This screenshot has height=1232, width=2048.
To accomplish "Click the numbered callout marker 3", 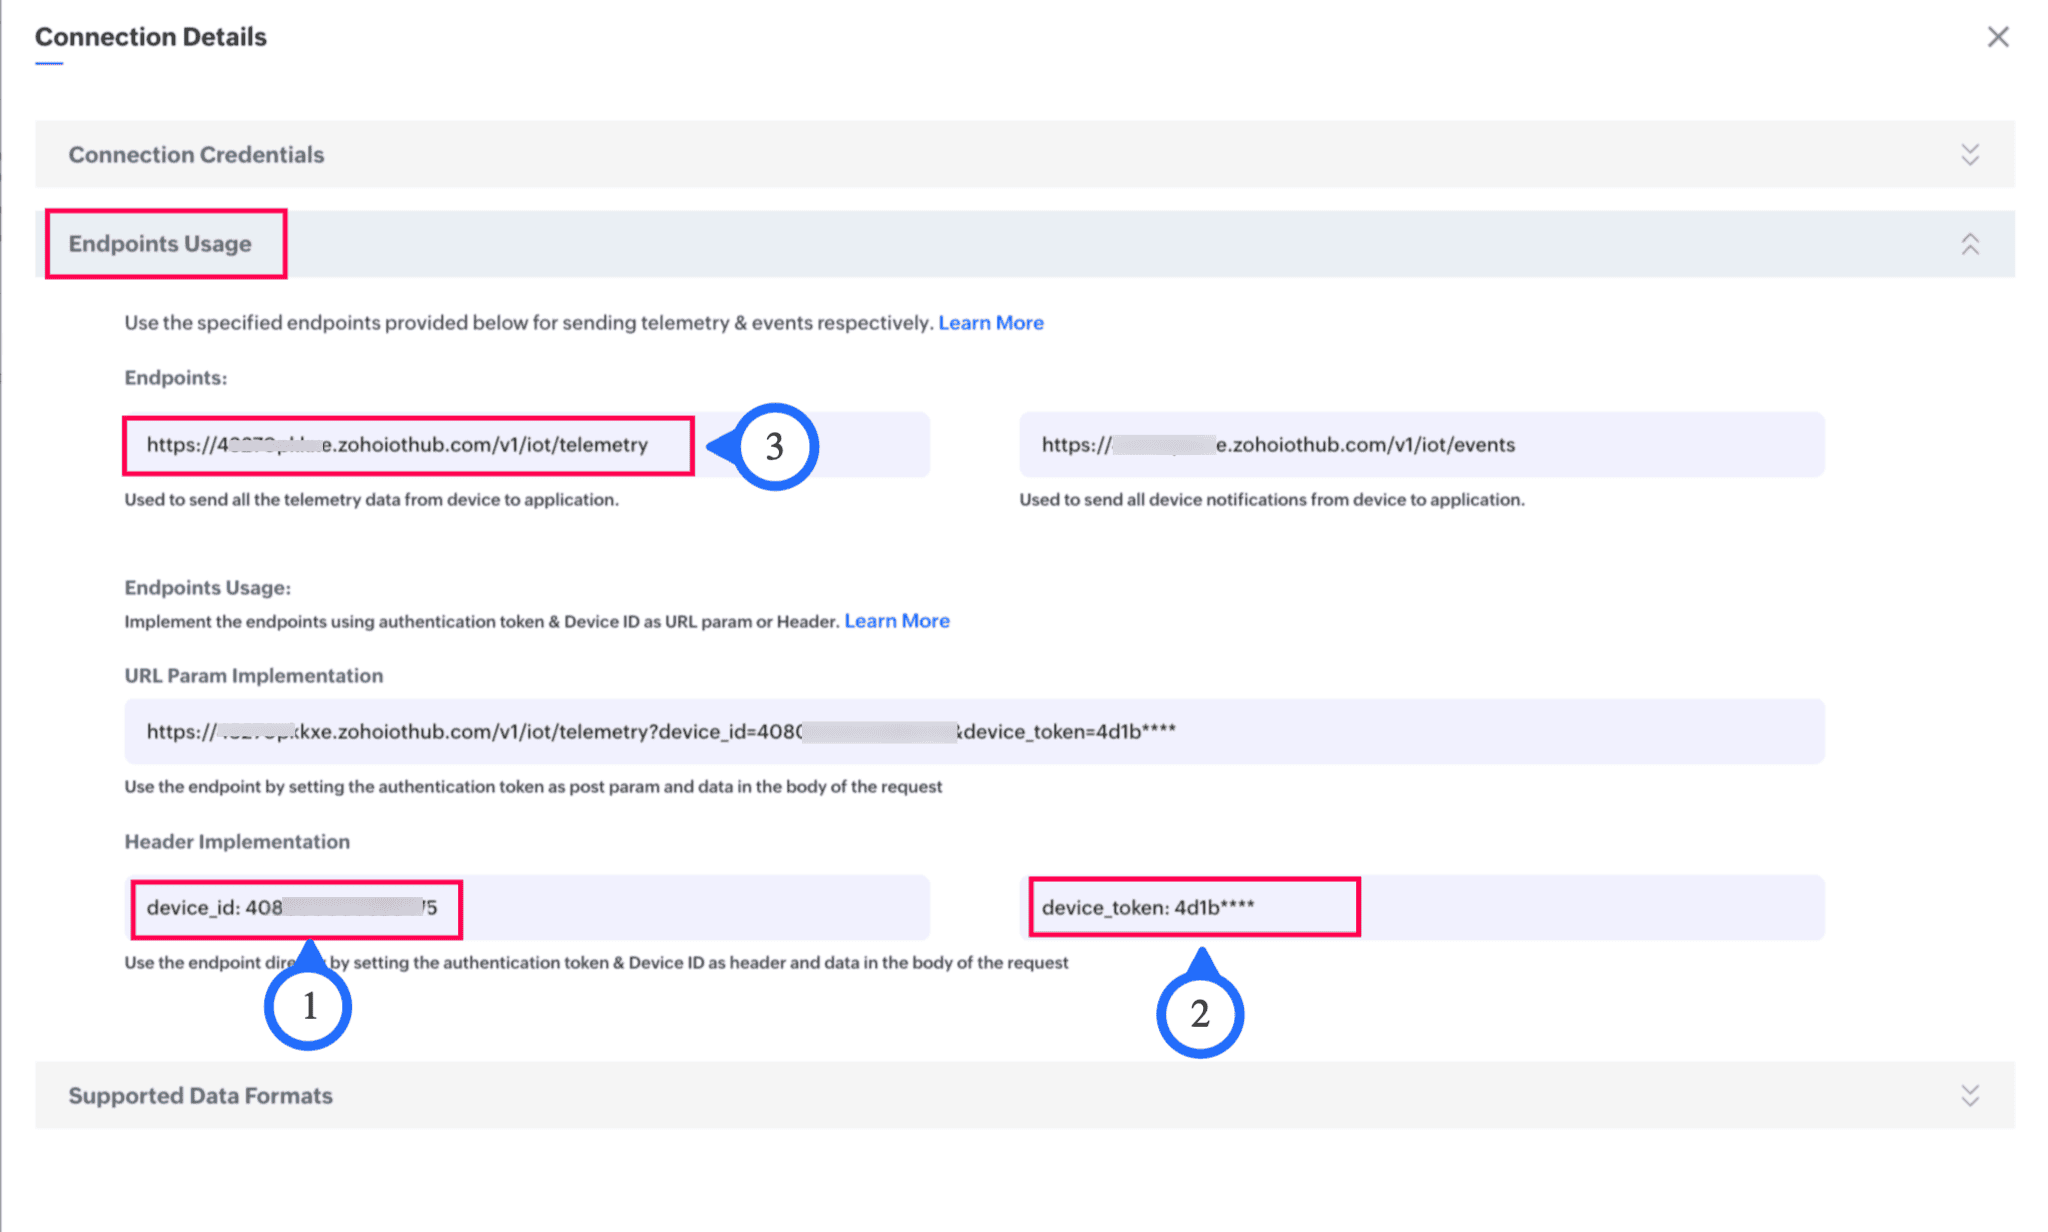I will (x=774, y=447).
